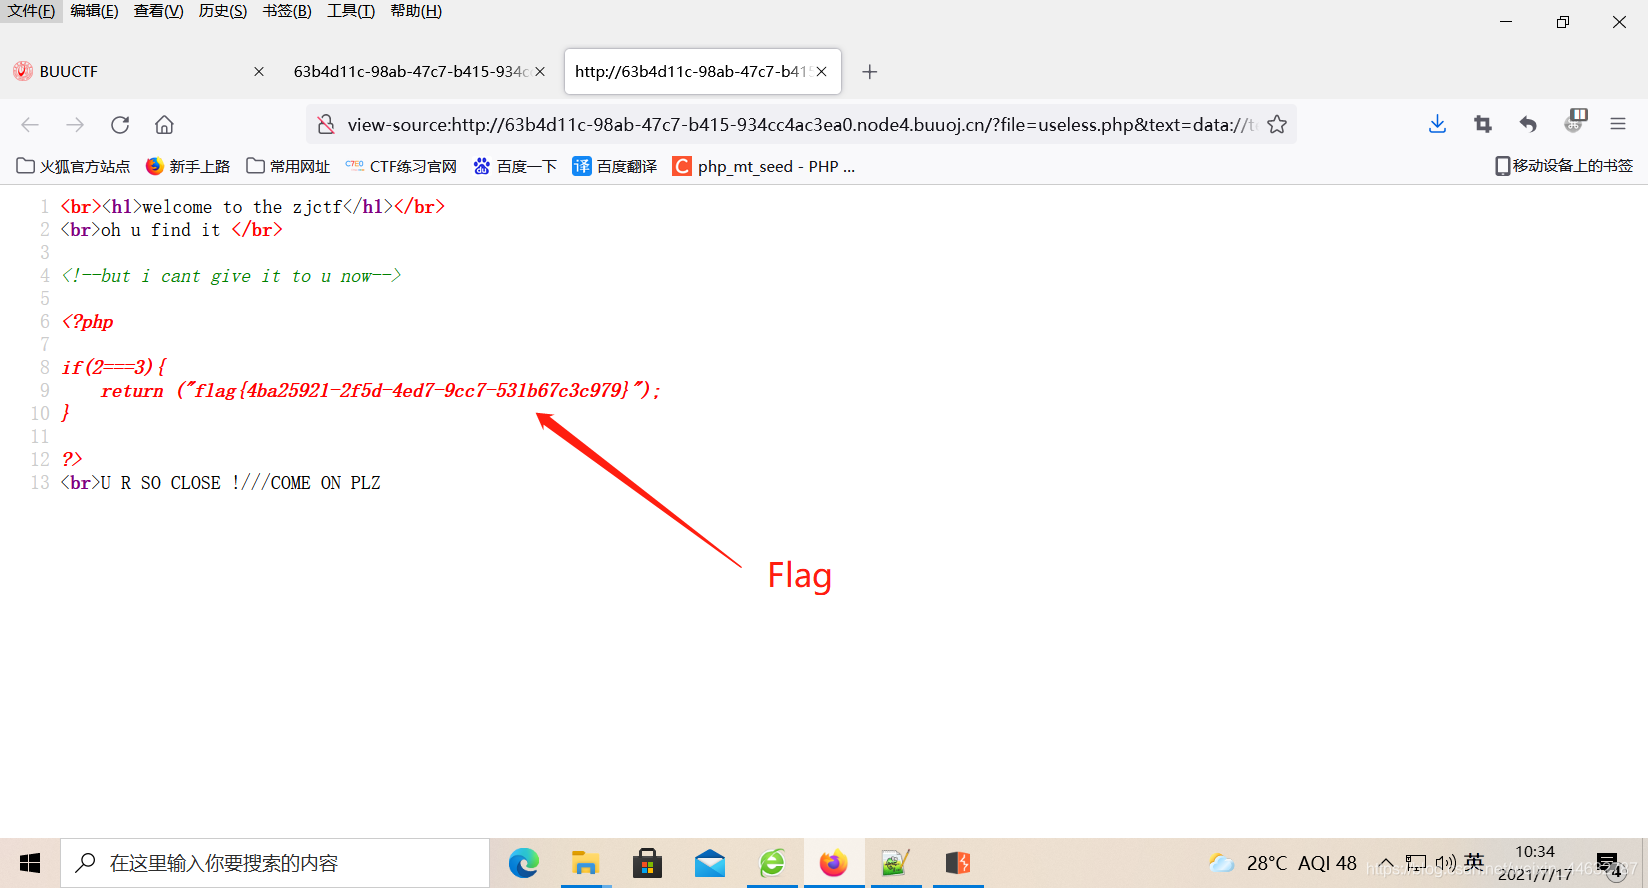Show site security information lock icon

pos(326,125)
